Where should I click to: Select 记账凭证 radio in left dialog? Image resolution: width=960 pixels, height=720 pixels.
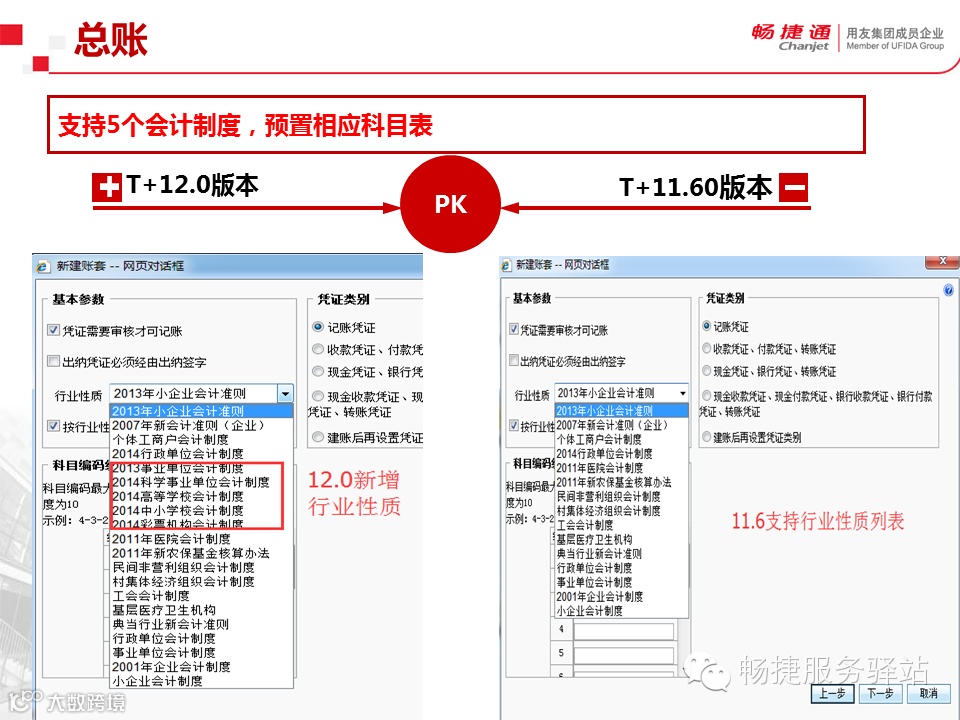pyautogui.click(x=318, y=327)
